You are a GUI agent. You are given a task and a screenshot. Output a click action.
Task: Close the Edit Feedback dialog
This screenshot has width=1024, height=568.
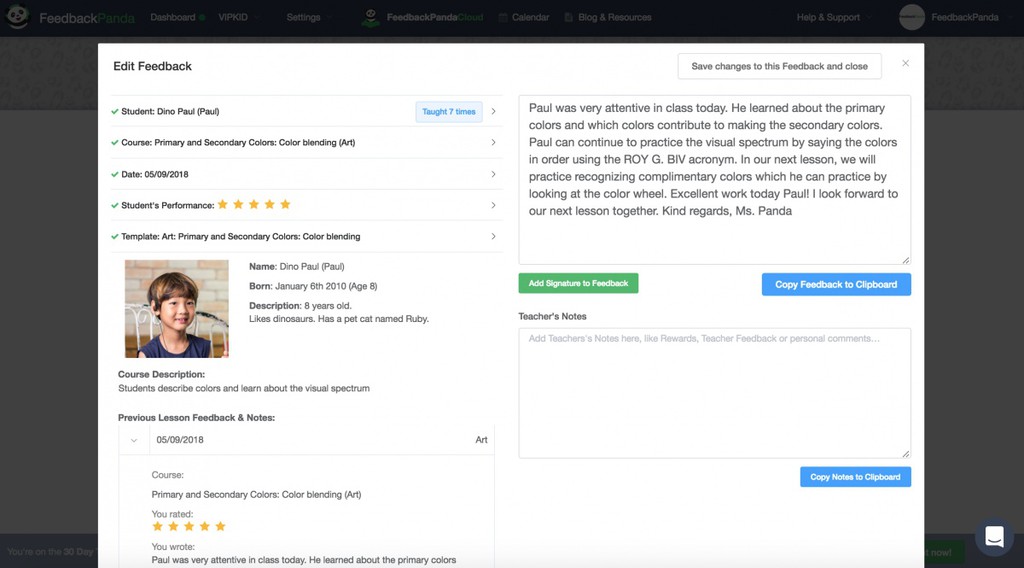tap(905, 63)
